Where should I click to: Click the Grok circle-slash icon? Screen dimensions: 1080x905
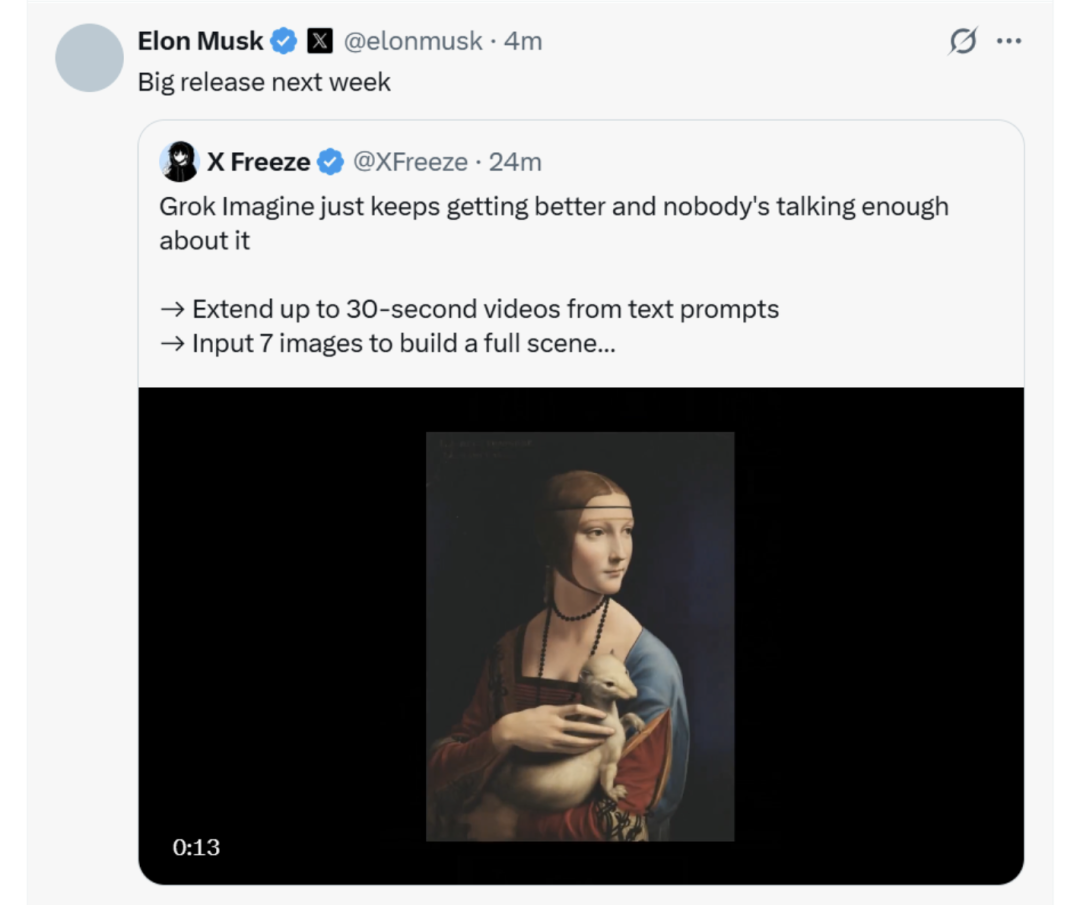point(962,41)
